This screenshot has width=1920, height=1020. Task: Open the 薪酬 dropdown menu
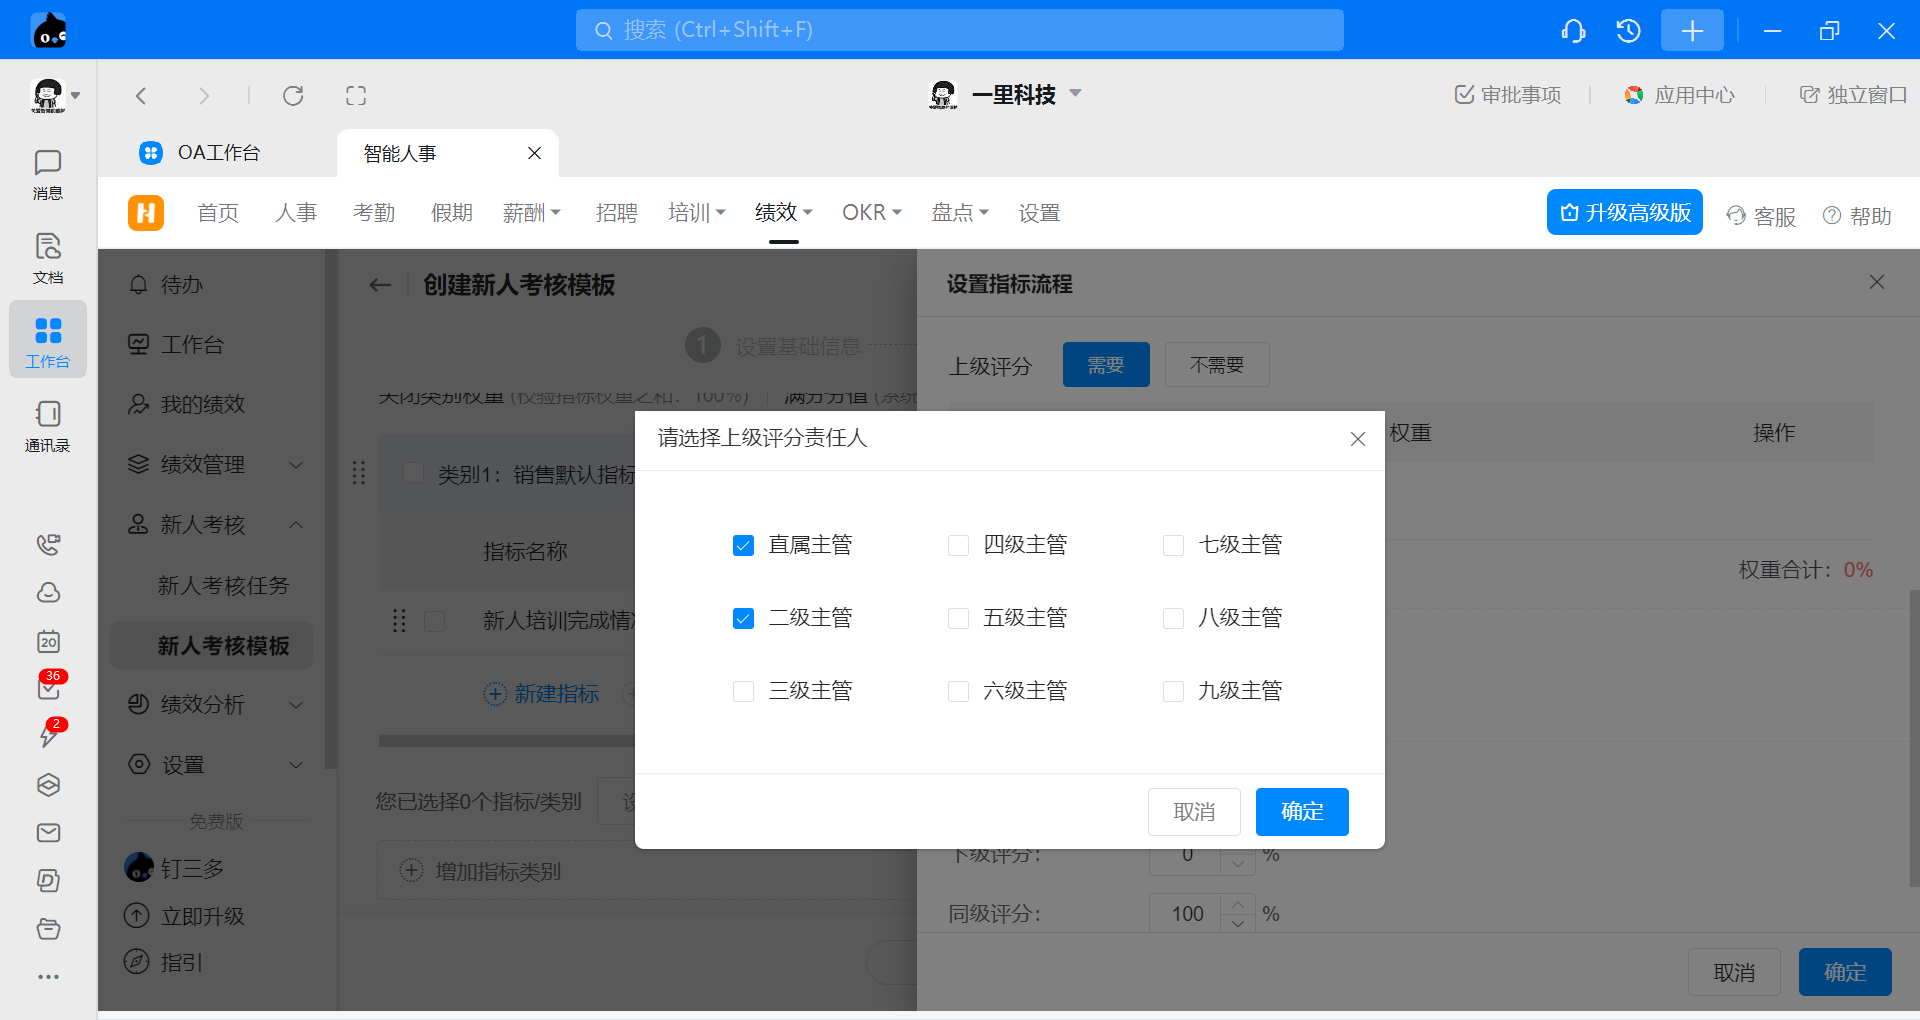tap(531, 213)
